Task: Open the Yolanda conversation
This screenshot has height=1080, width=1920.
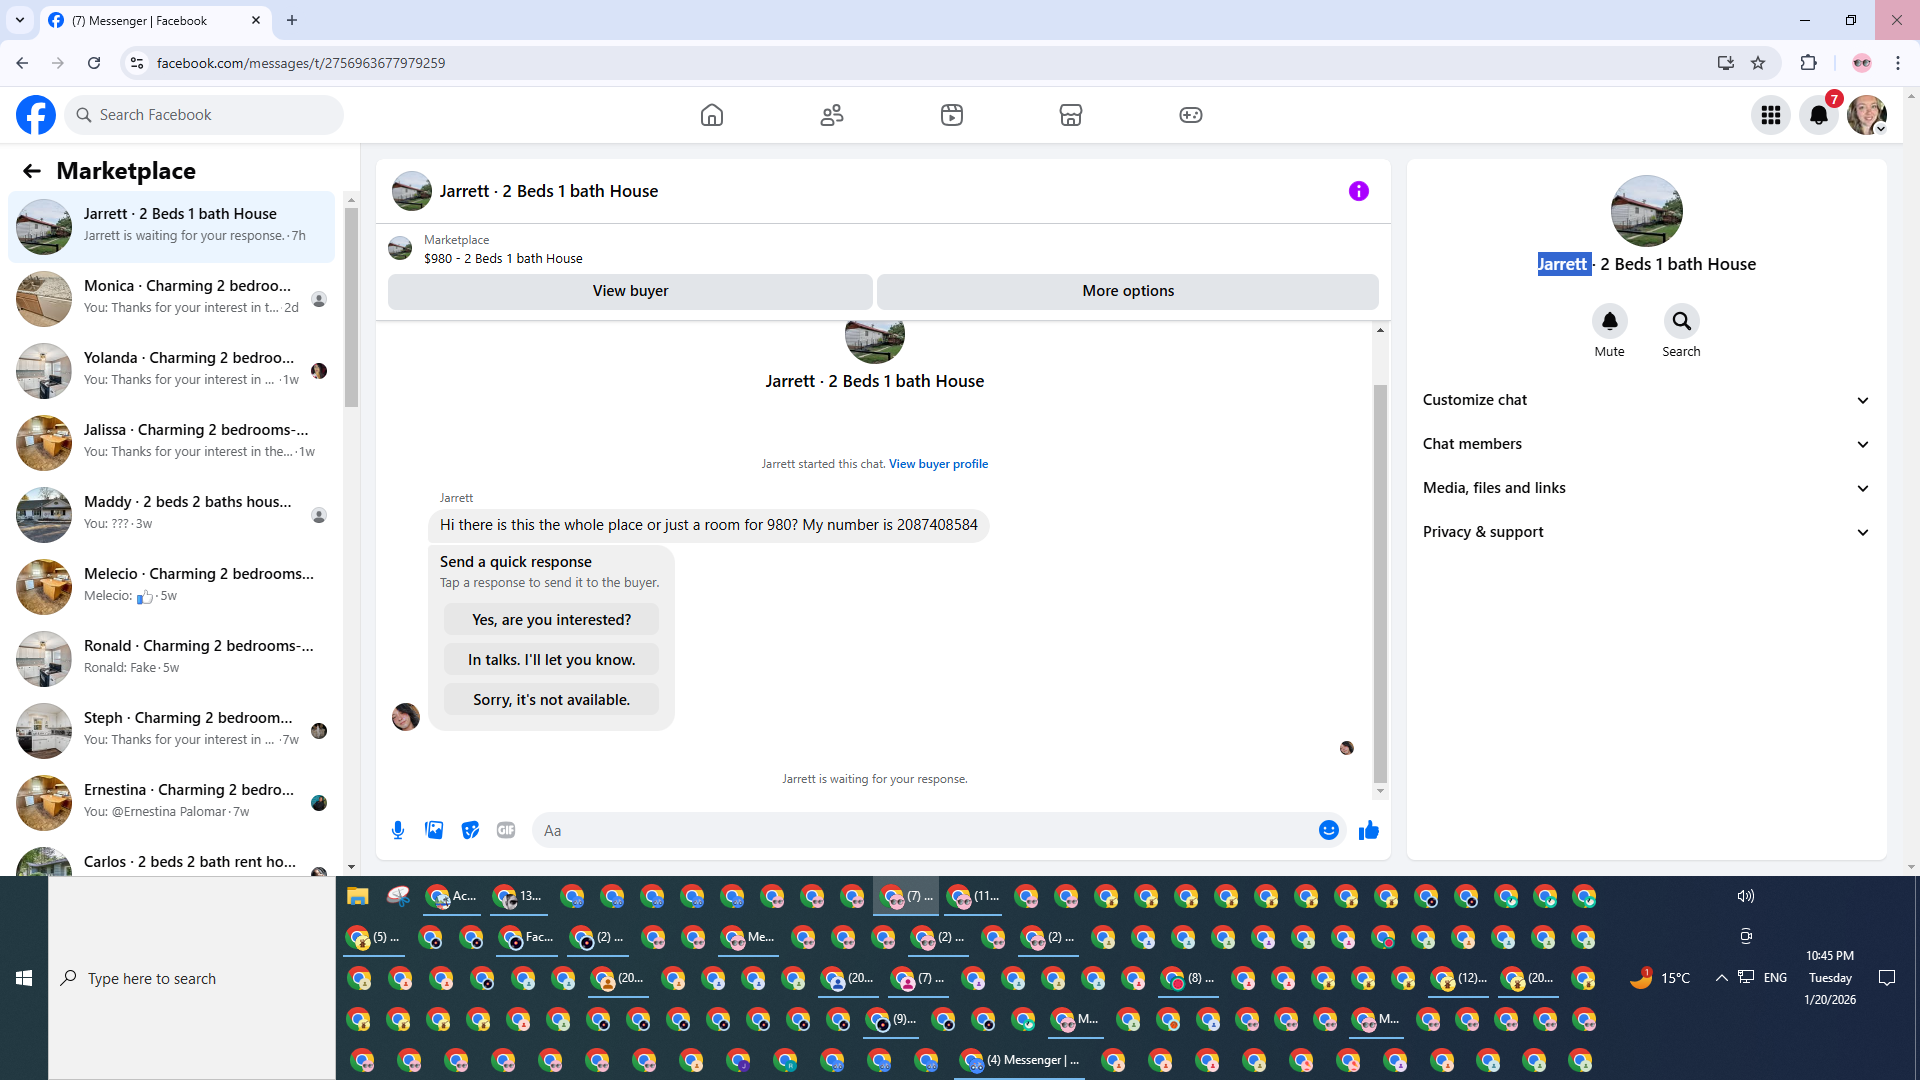Action: [x=172, y=371]
